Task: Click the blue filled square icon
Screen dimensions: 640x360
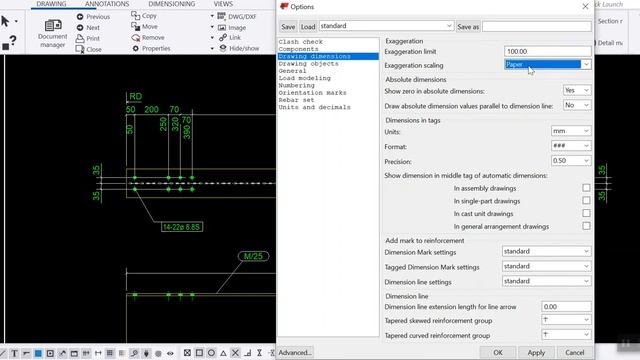Action: point(38,353)
